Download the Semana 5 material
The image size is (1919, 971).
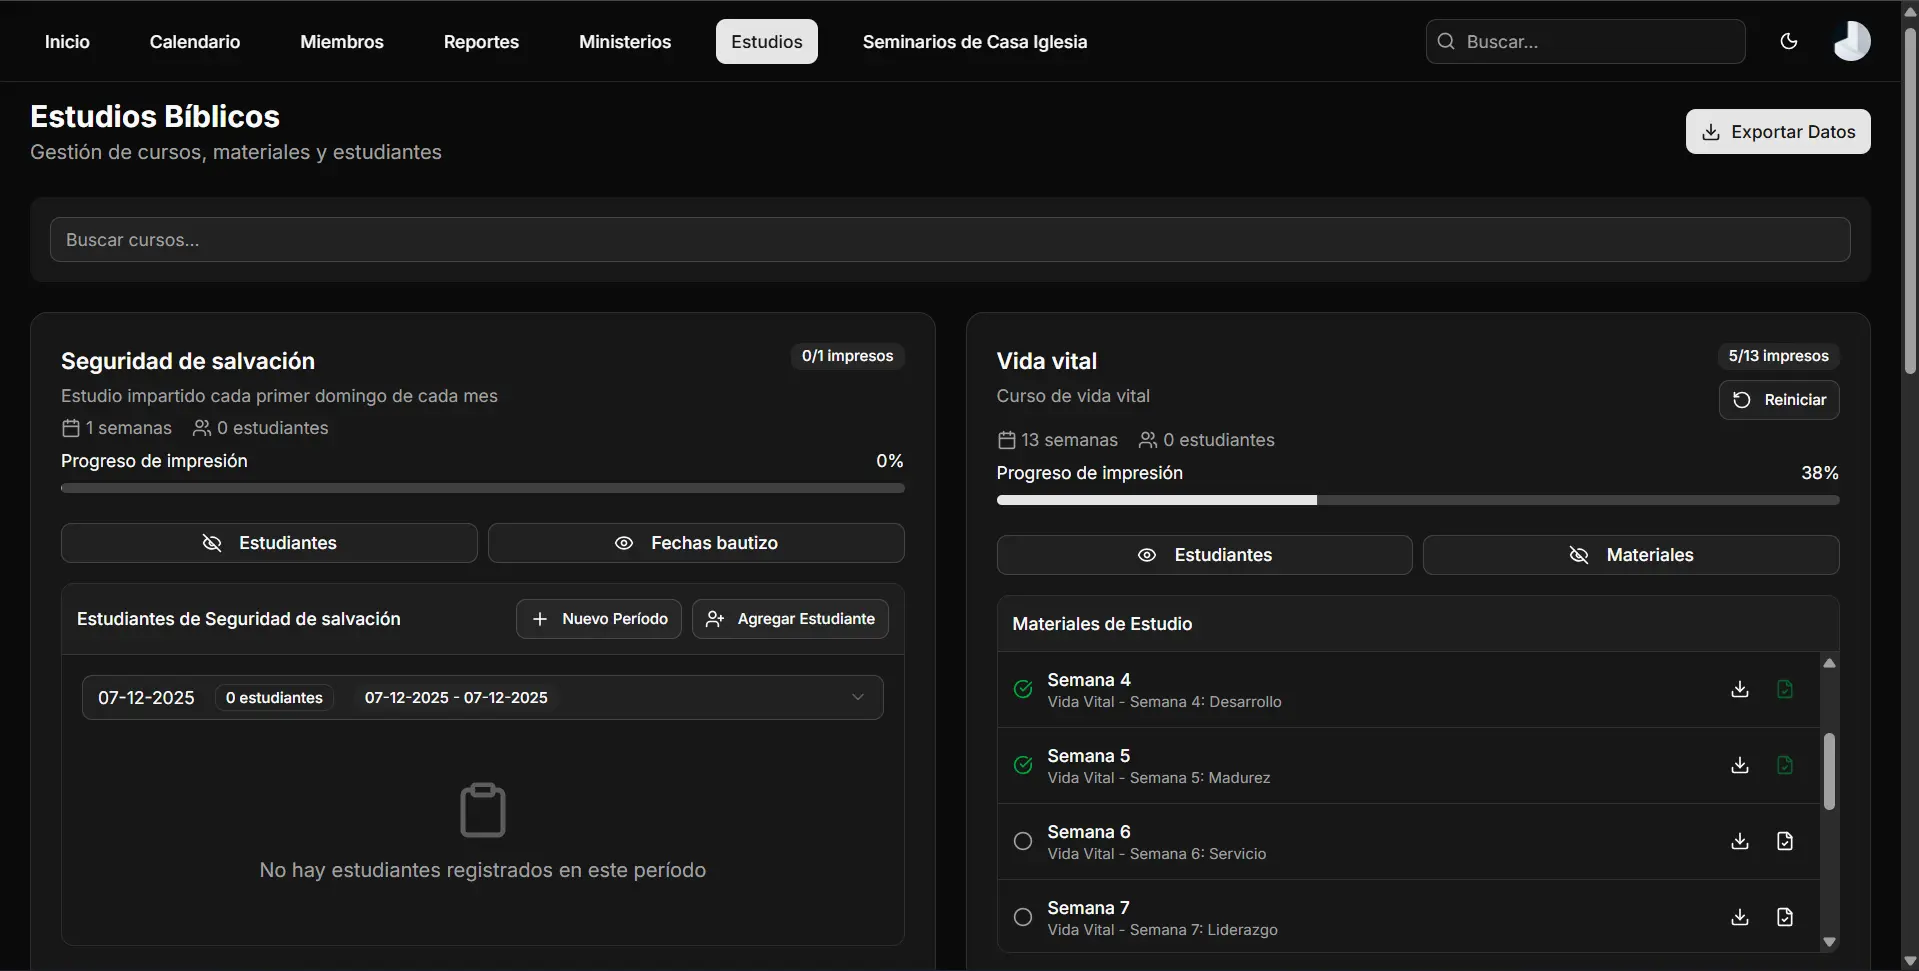click(x=1739, y=765)
